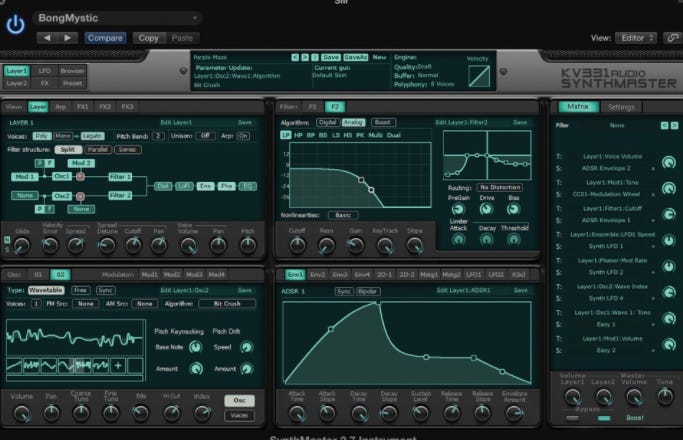Viewport: 683px width, 440px height.
Task: Click the previous-page arrow in the Matrix panel
Action: 664,125
